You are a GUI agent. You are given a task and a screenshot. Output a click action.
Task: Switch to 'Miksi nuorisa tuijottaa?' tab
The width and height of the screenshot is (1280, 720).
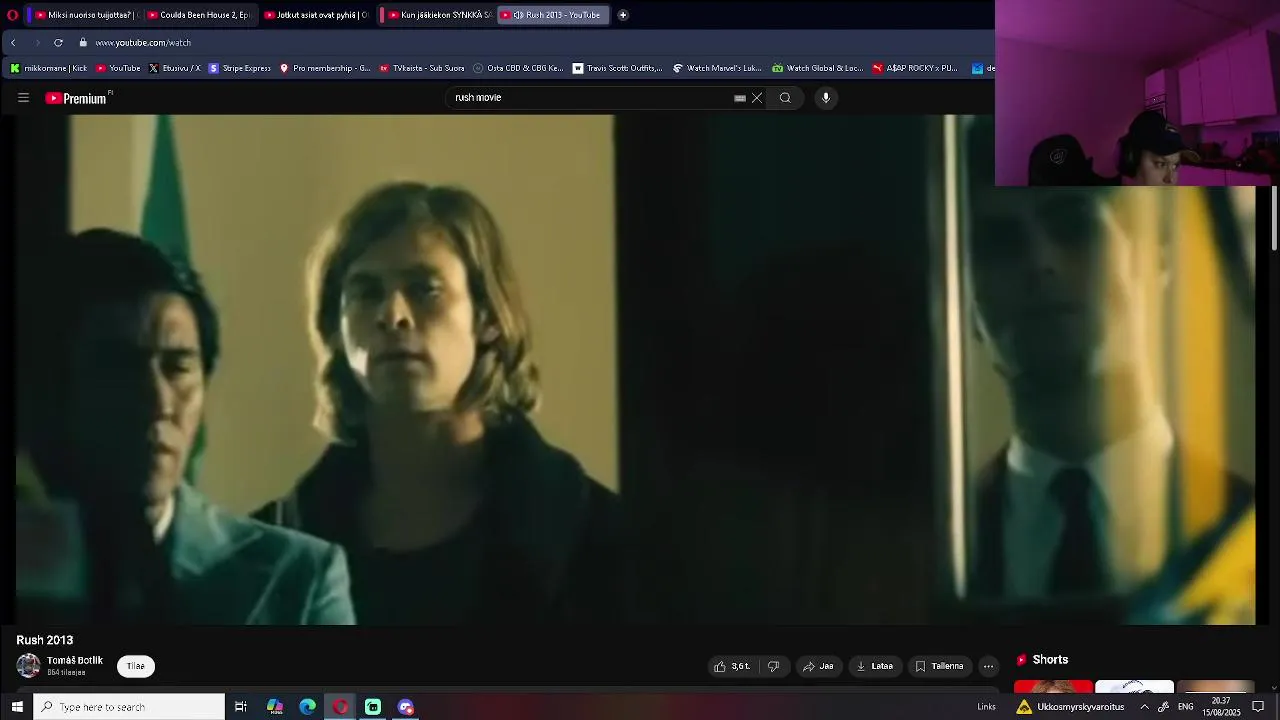[x=84, y=15]
